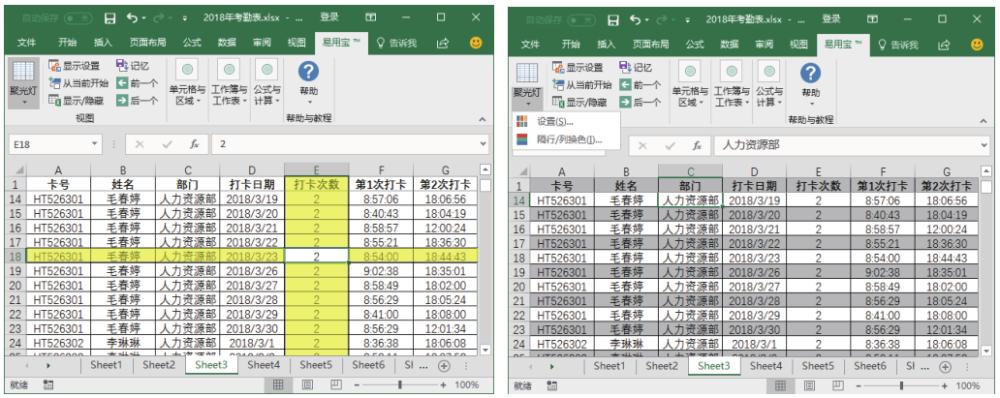Expand formula bar in left window
The height and width of the screenshot is (398, 1000).
(483, 144)
